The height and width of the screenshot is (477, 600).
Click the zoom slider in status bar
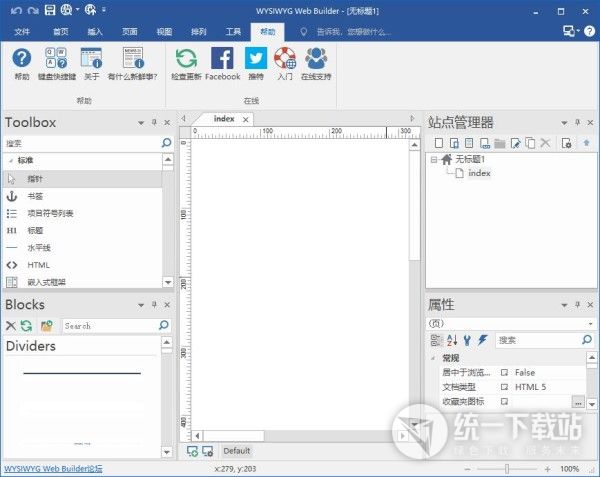(507, 468)
